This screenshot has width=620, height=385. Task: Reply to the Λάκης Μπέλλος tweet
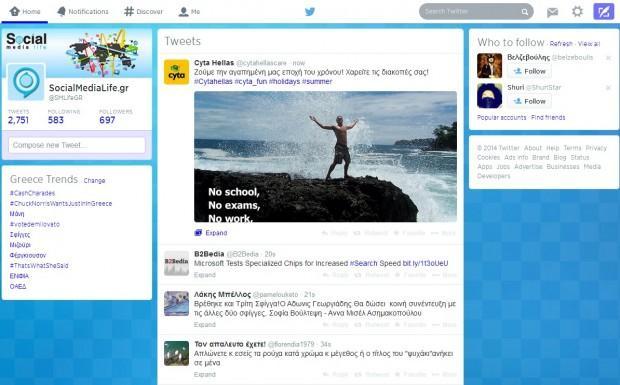coord(335,325)
